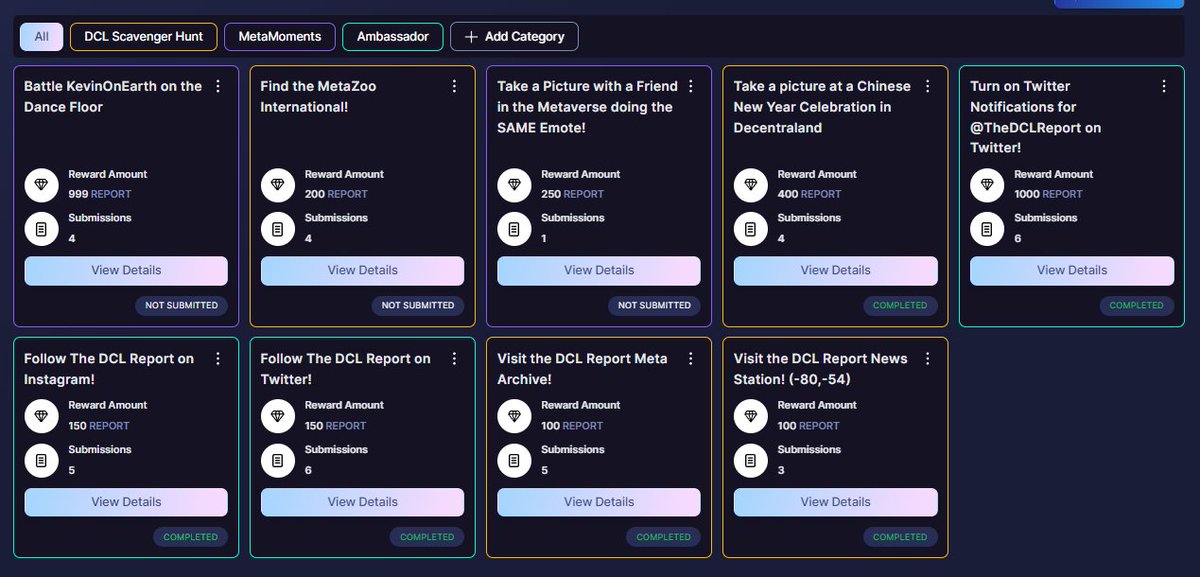Click reward diamond icon on SAME Emote card
This screenshot has height=577, width=1200.
point(514,185)
